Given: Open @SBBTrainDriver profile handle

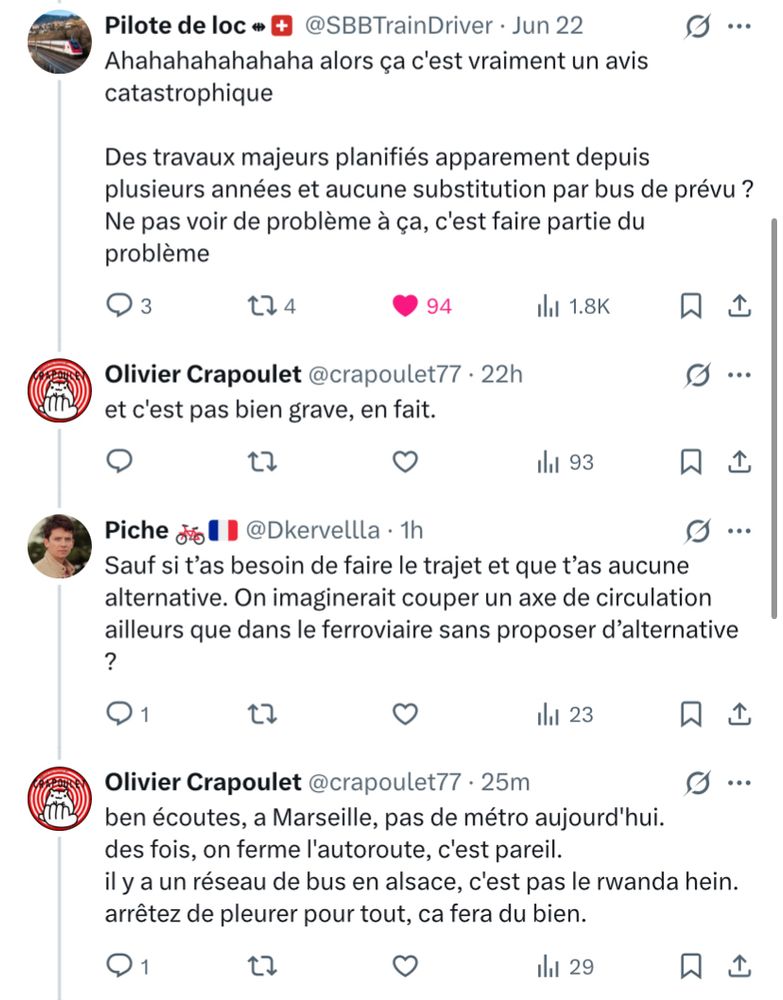Looking at the screenshot, I should tap(399, 26).
